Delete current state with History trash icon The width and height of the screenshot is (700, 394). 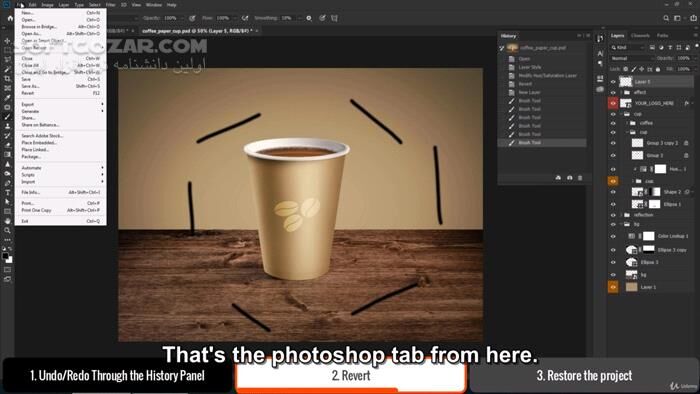pyautogui.click(x=580, y=178)
